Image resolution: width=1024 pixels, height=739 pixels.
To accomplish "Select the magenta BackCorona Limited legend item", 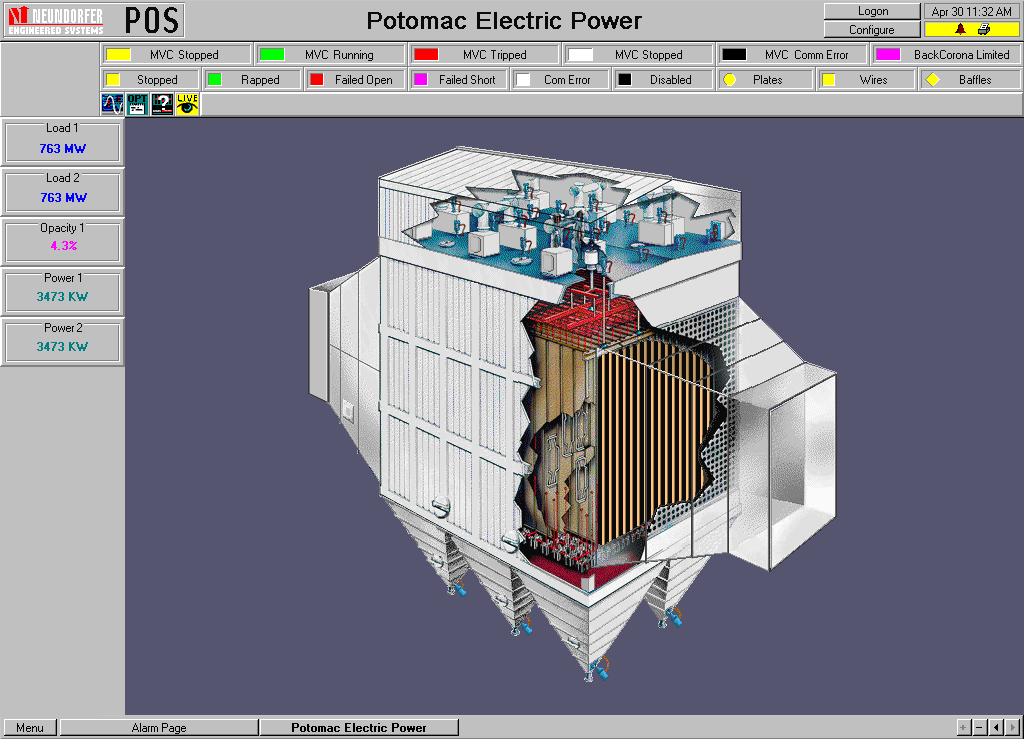I will 946,55.
